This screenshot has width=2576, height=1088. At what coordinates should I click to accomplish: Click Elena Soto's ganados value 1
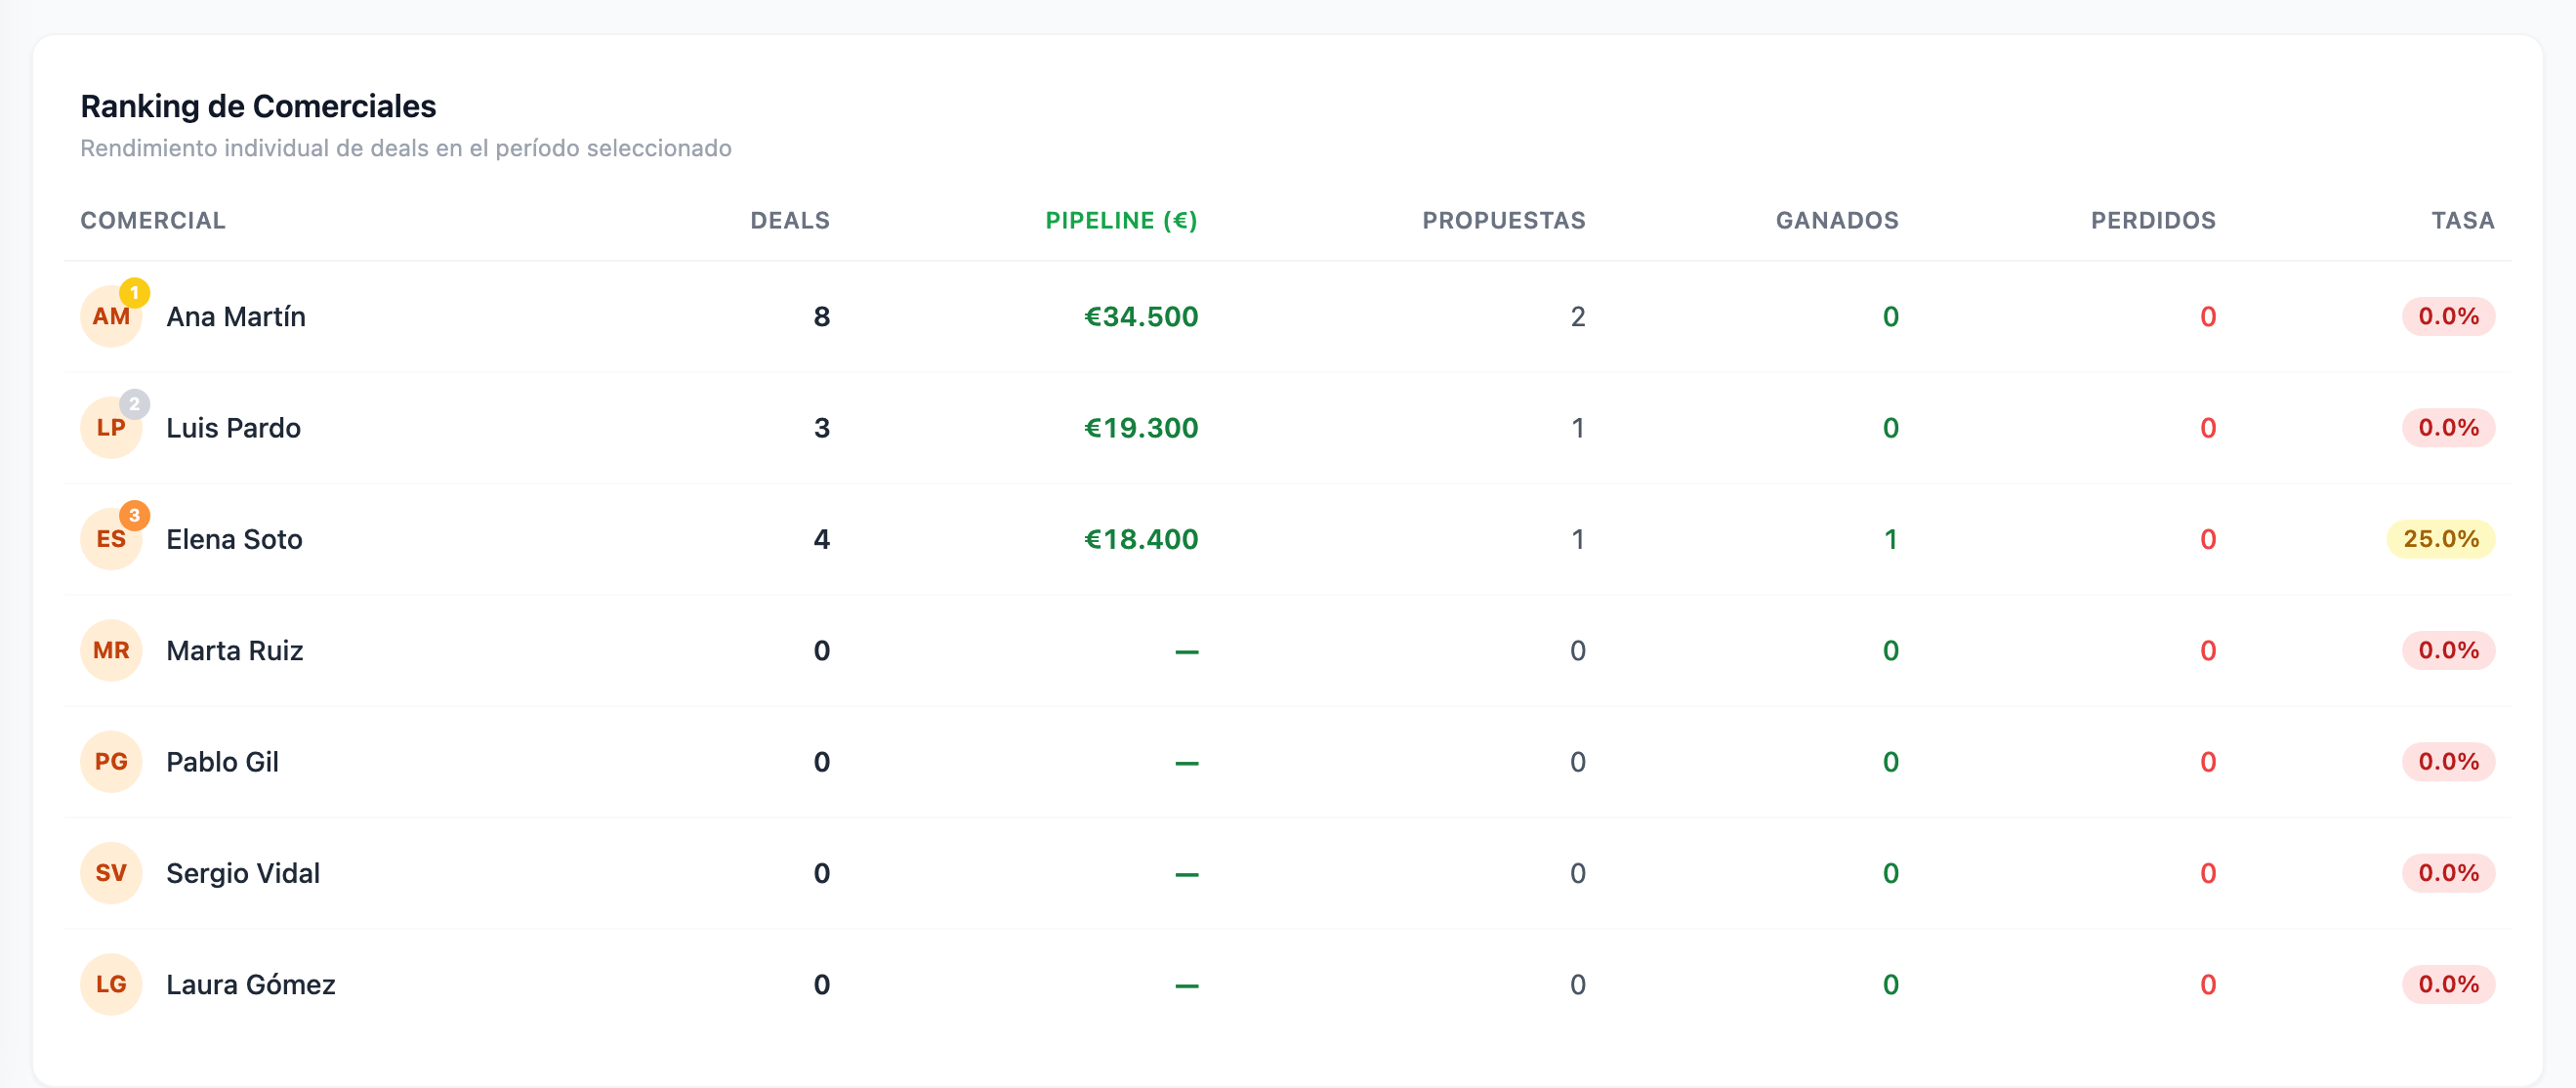1891,540
